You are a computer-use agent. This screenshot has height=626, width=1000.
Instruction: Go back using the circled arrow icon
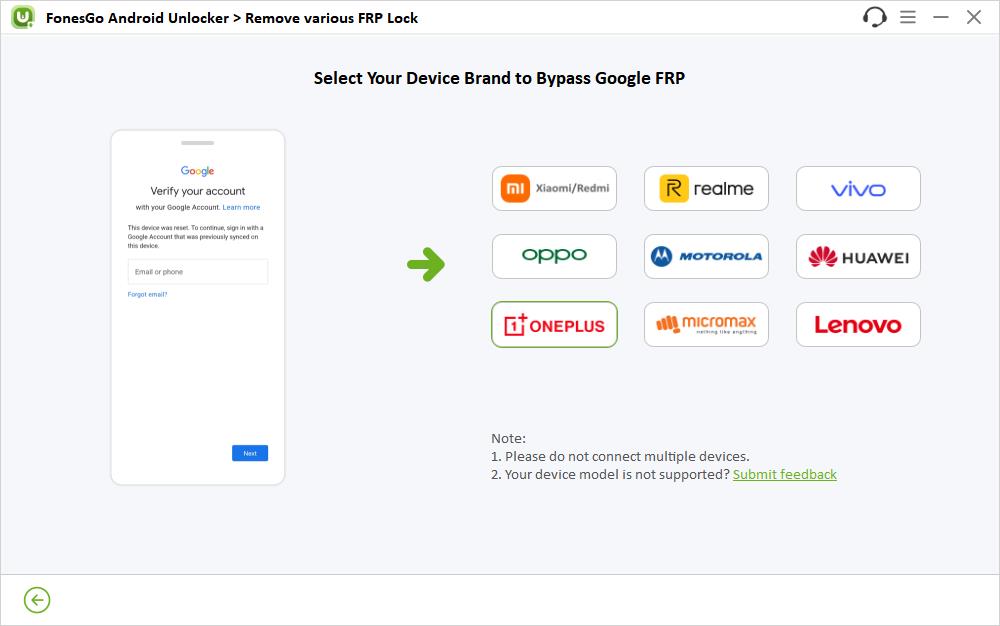[x=37, y=600]
